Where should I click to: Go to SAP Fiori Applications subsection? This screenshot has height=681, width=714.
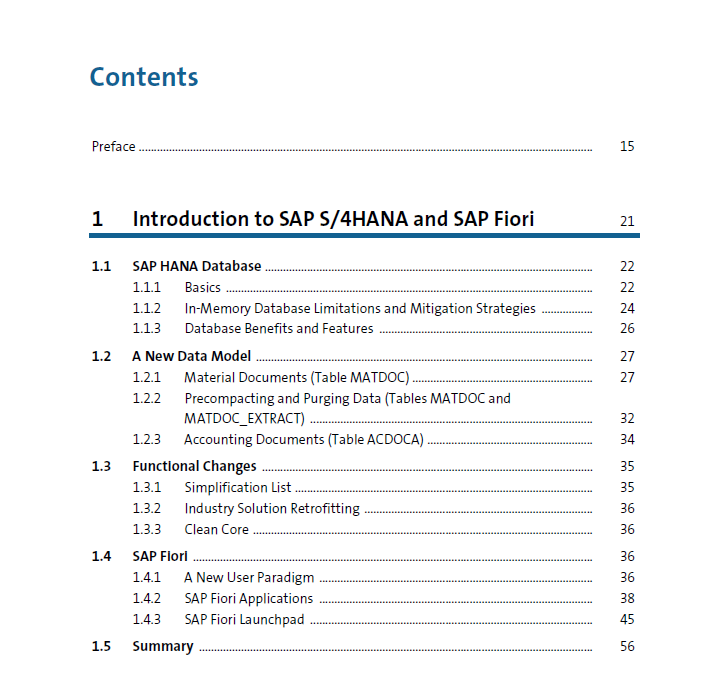pyautogui.click(x=248, y=599)
